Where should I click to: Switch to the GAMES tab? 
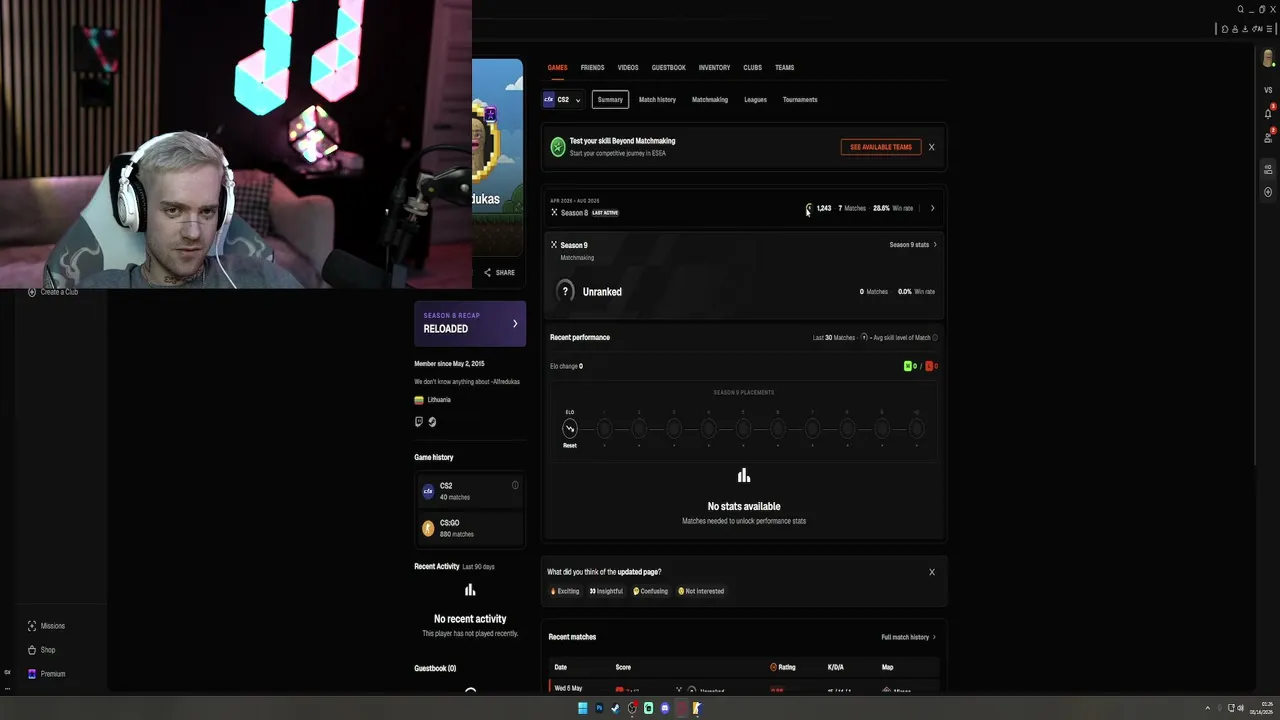[557, 68]
